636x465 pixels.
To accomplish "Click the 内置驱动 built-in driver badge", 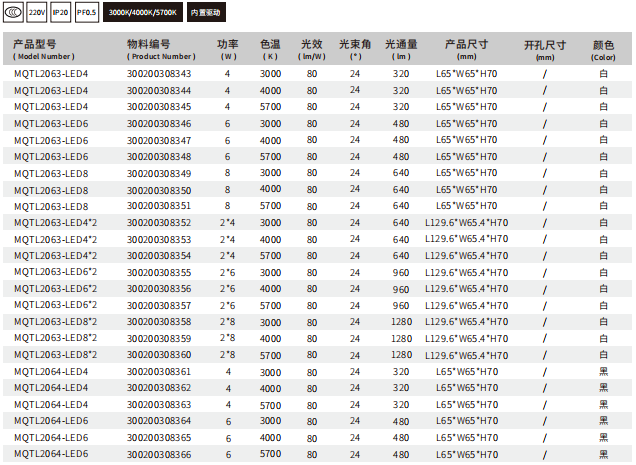I will [x=206, y=12].
